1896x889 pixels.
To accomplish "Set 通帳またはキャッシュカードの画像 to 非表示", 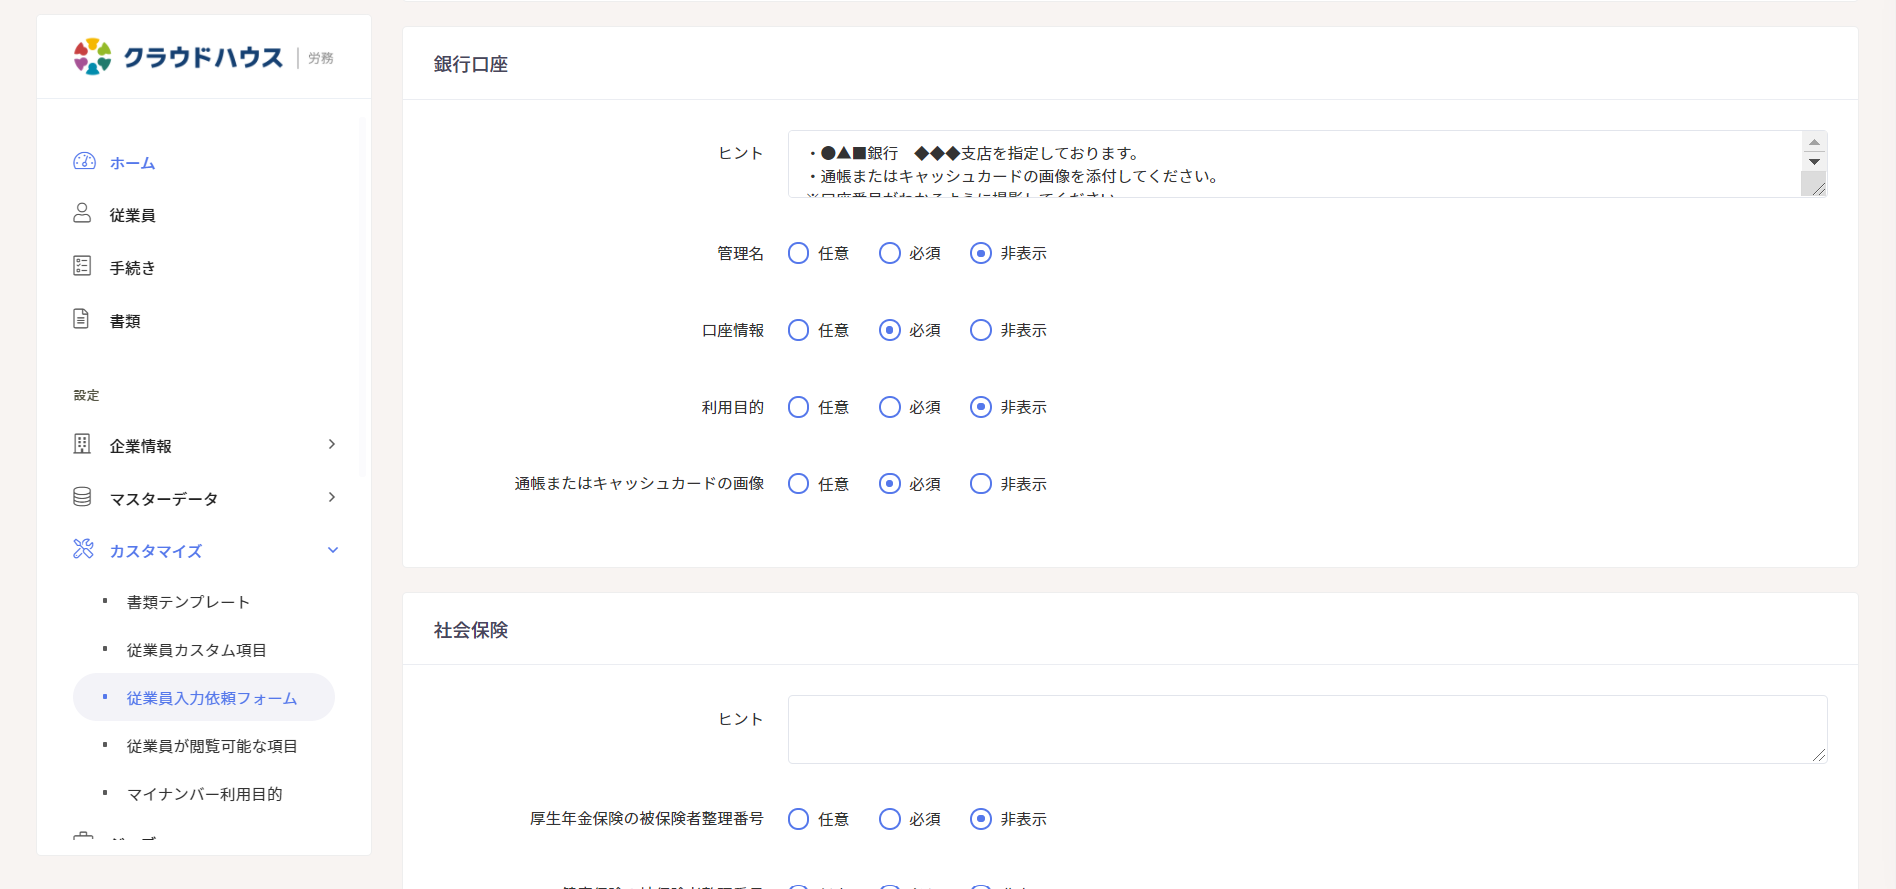I will 981,484.
